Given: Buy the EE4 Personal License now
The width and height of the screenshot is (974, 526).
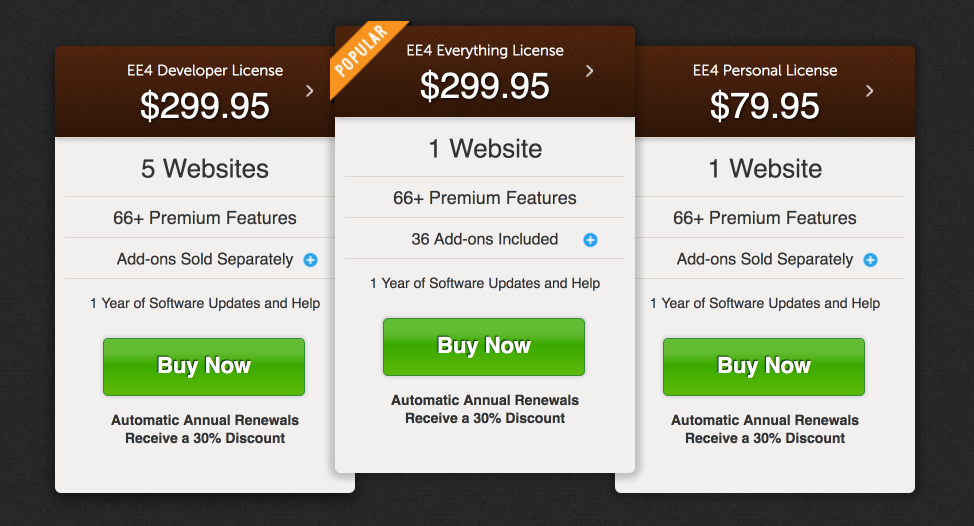Looking at the screenshot, I should coord(764,366).
